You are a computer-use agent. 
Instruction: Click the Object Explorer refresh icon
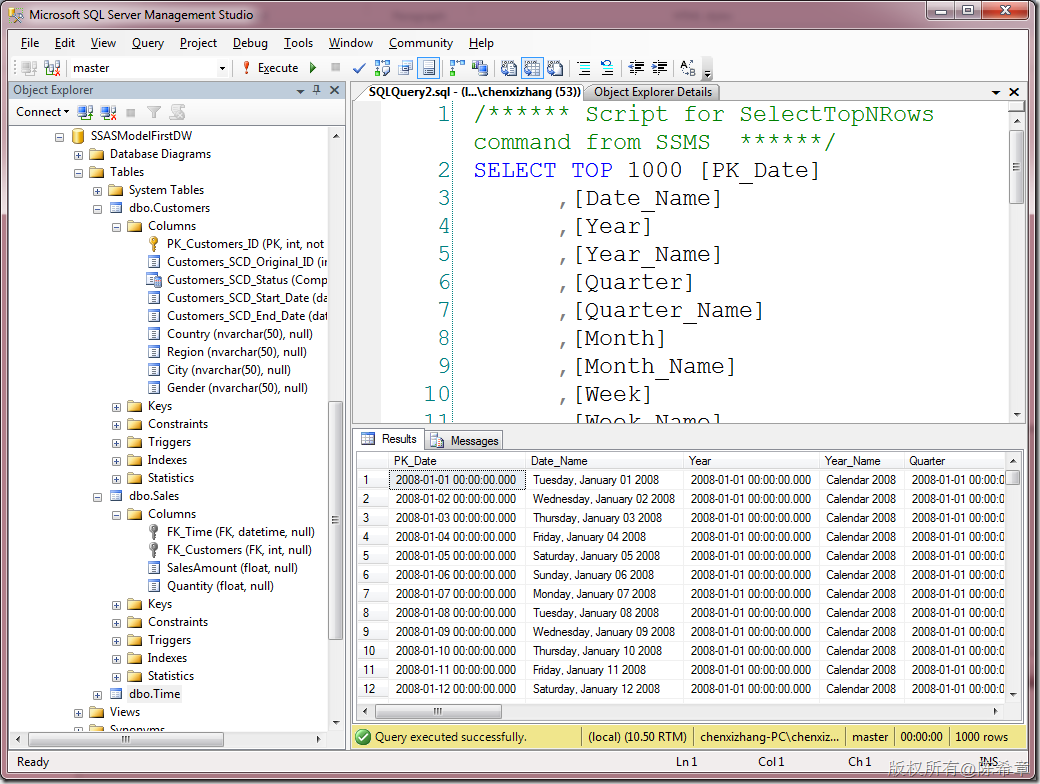click(177, 112)
